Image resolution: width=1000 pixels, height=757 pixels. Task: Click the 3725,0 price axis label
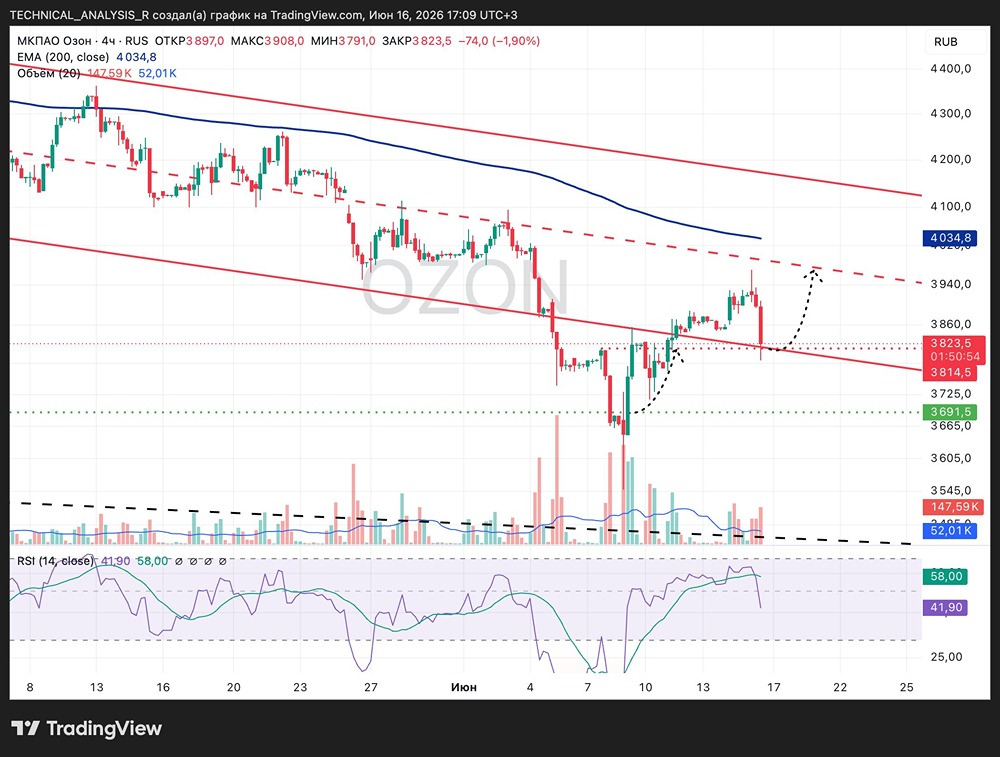tap(951, 394)
